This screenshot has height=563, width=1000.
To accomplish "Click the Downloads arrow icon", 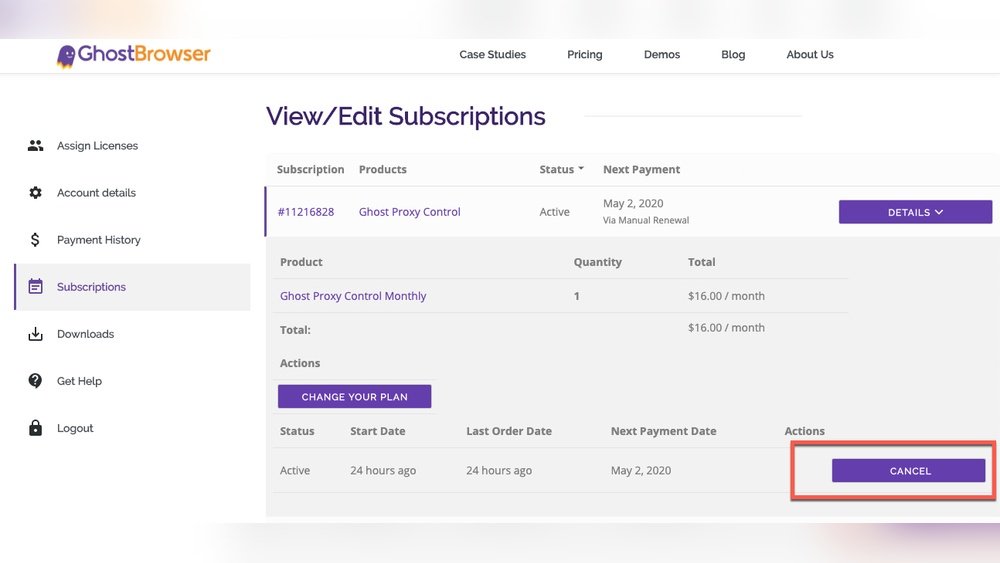I will click(x=36, y=334).
